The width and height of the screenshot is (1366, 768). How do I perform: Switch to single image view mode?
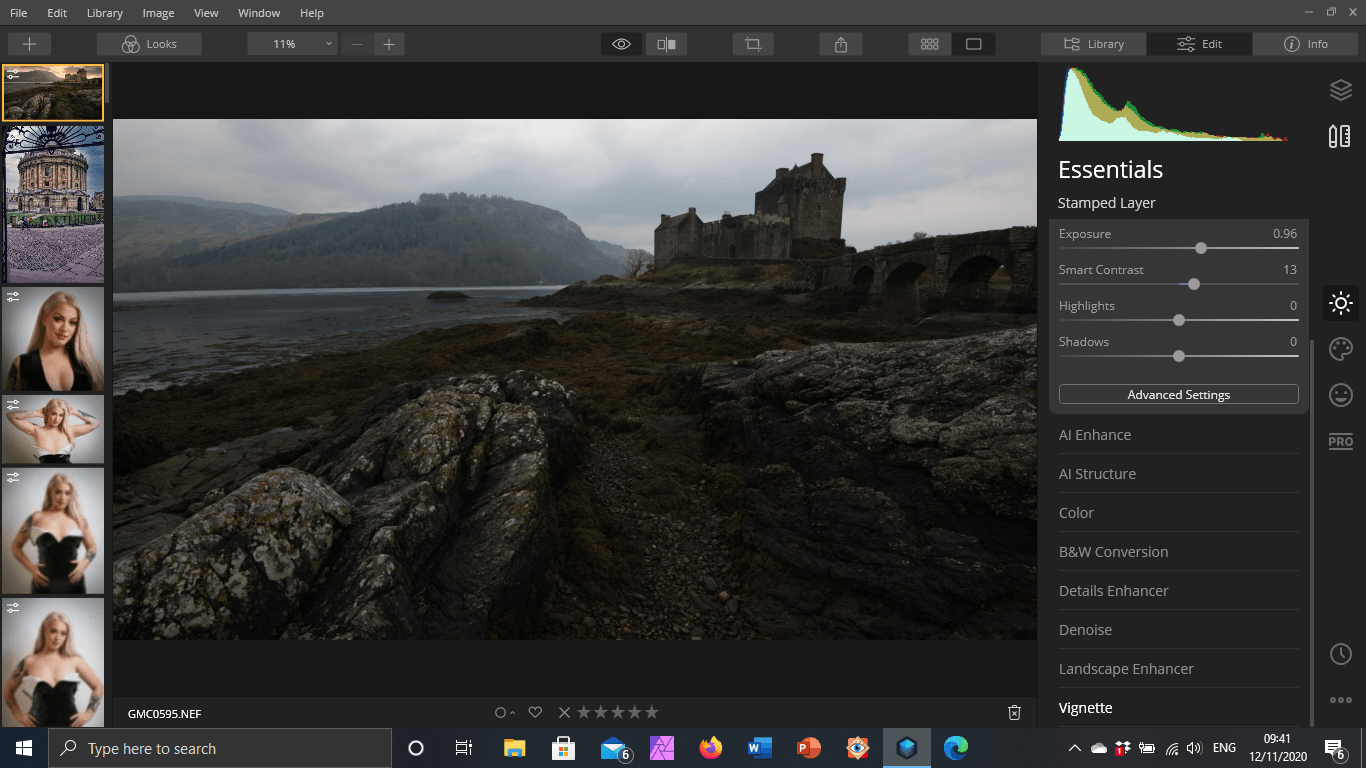pos(974,43)
